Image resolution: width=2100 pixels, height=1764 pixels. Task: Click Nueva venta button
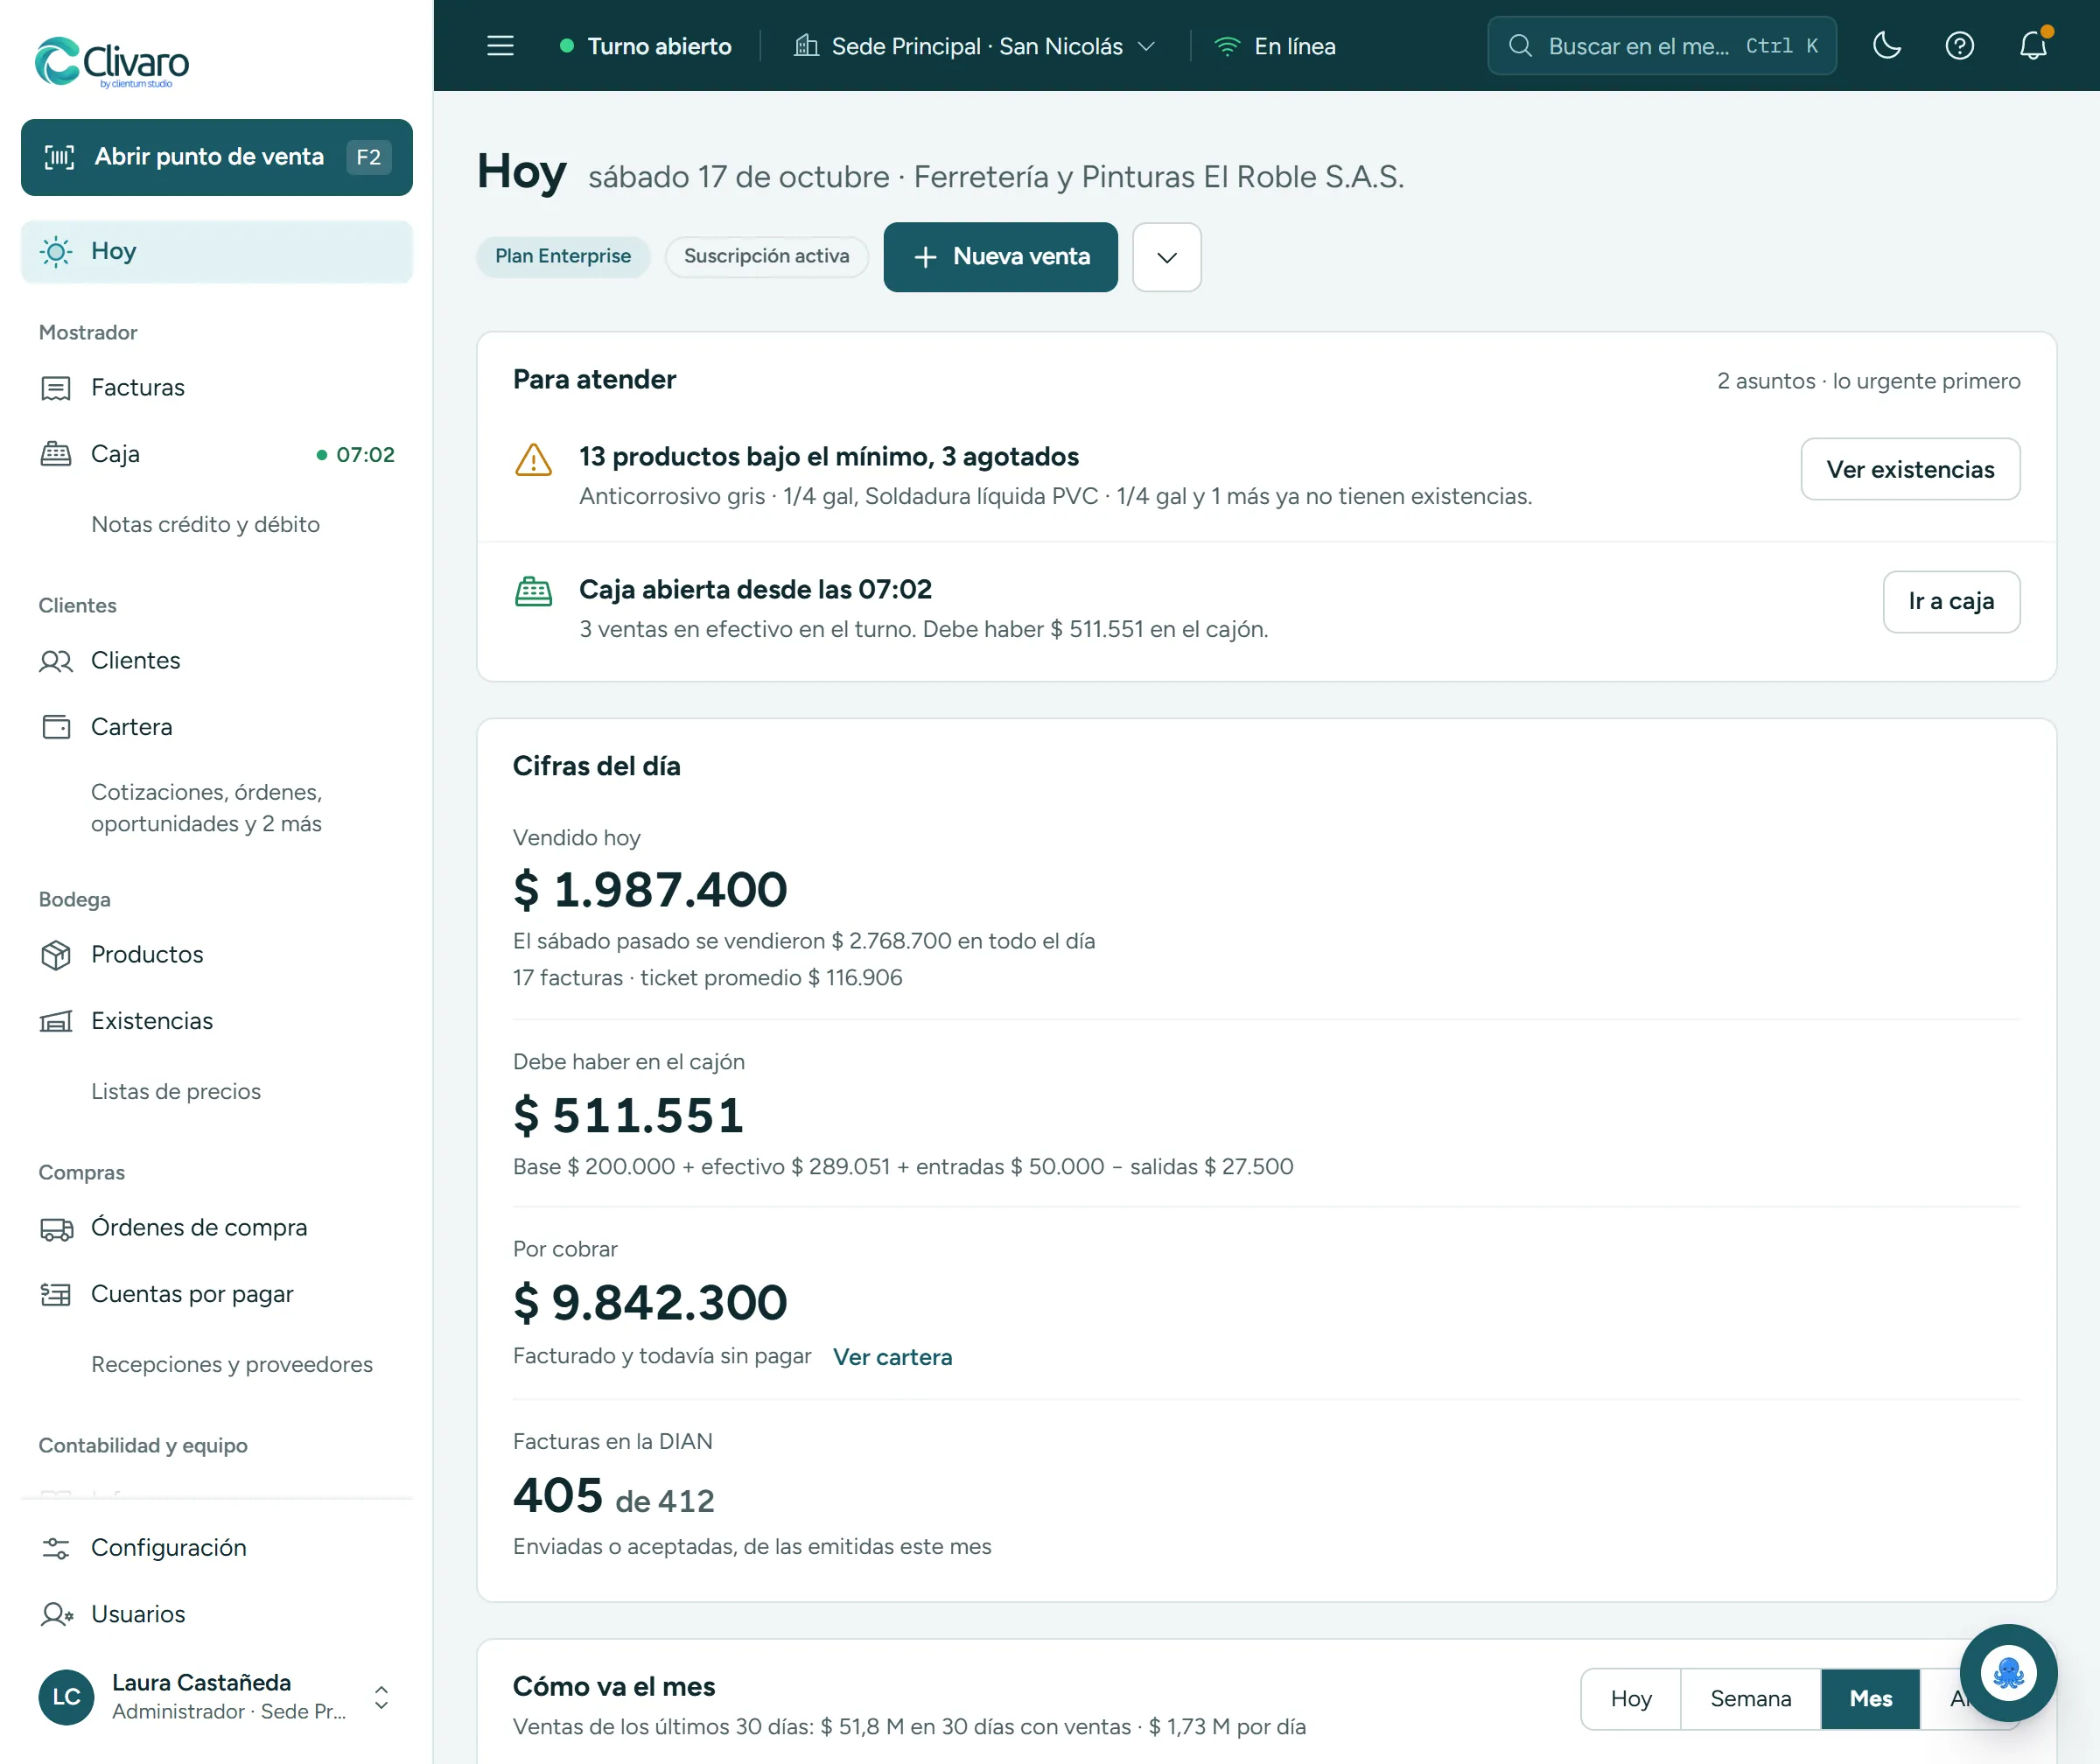coord(1000,257)
